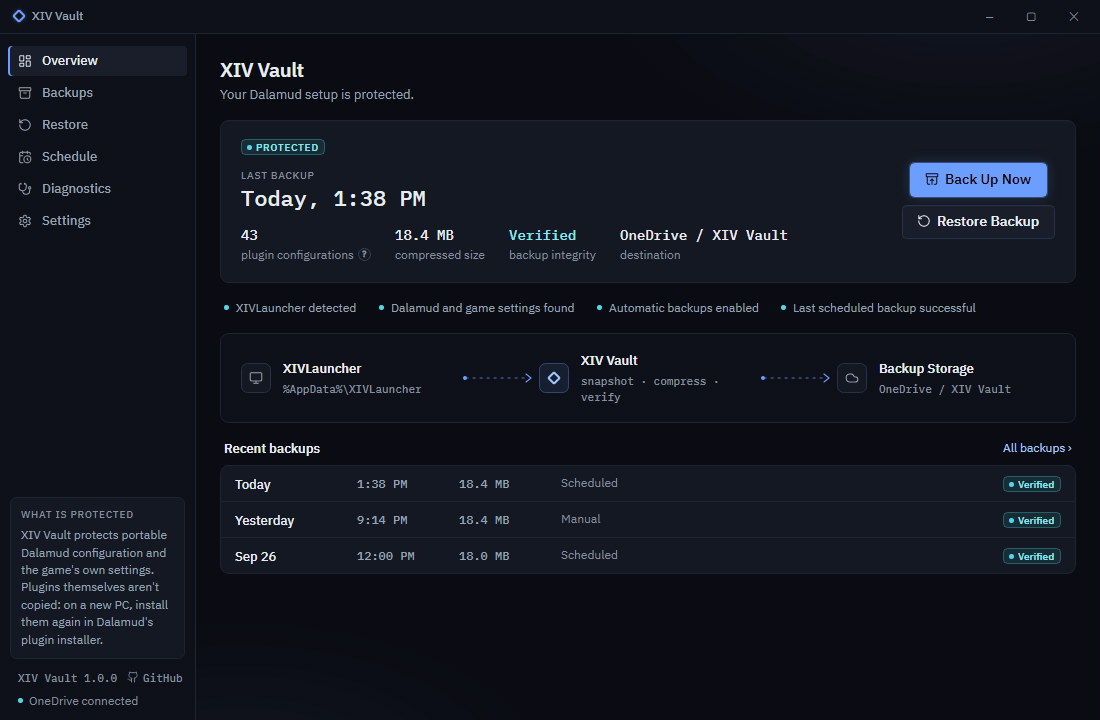Click the Backups archive box icon
Screen dimensions: 1100x720
coord(25,93)
